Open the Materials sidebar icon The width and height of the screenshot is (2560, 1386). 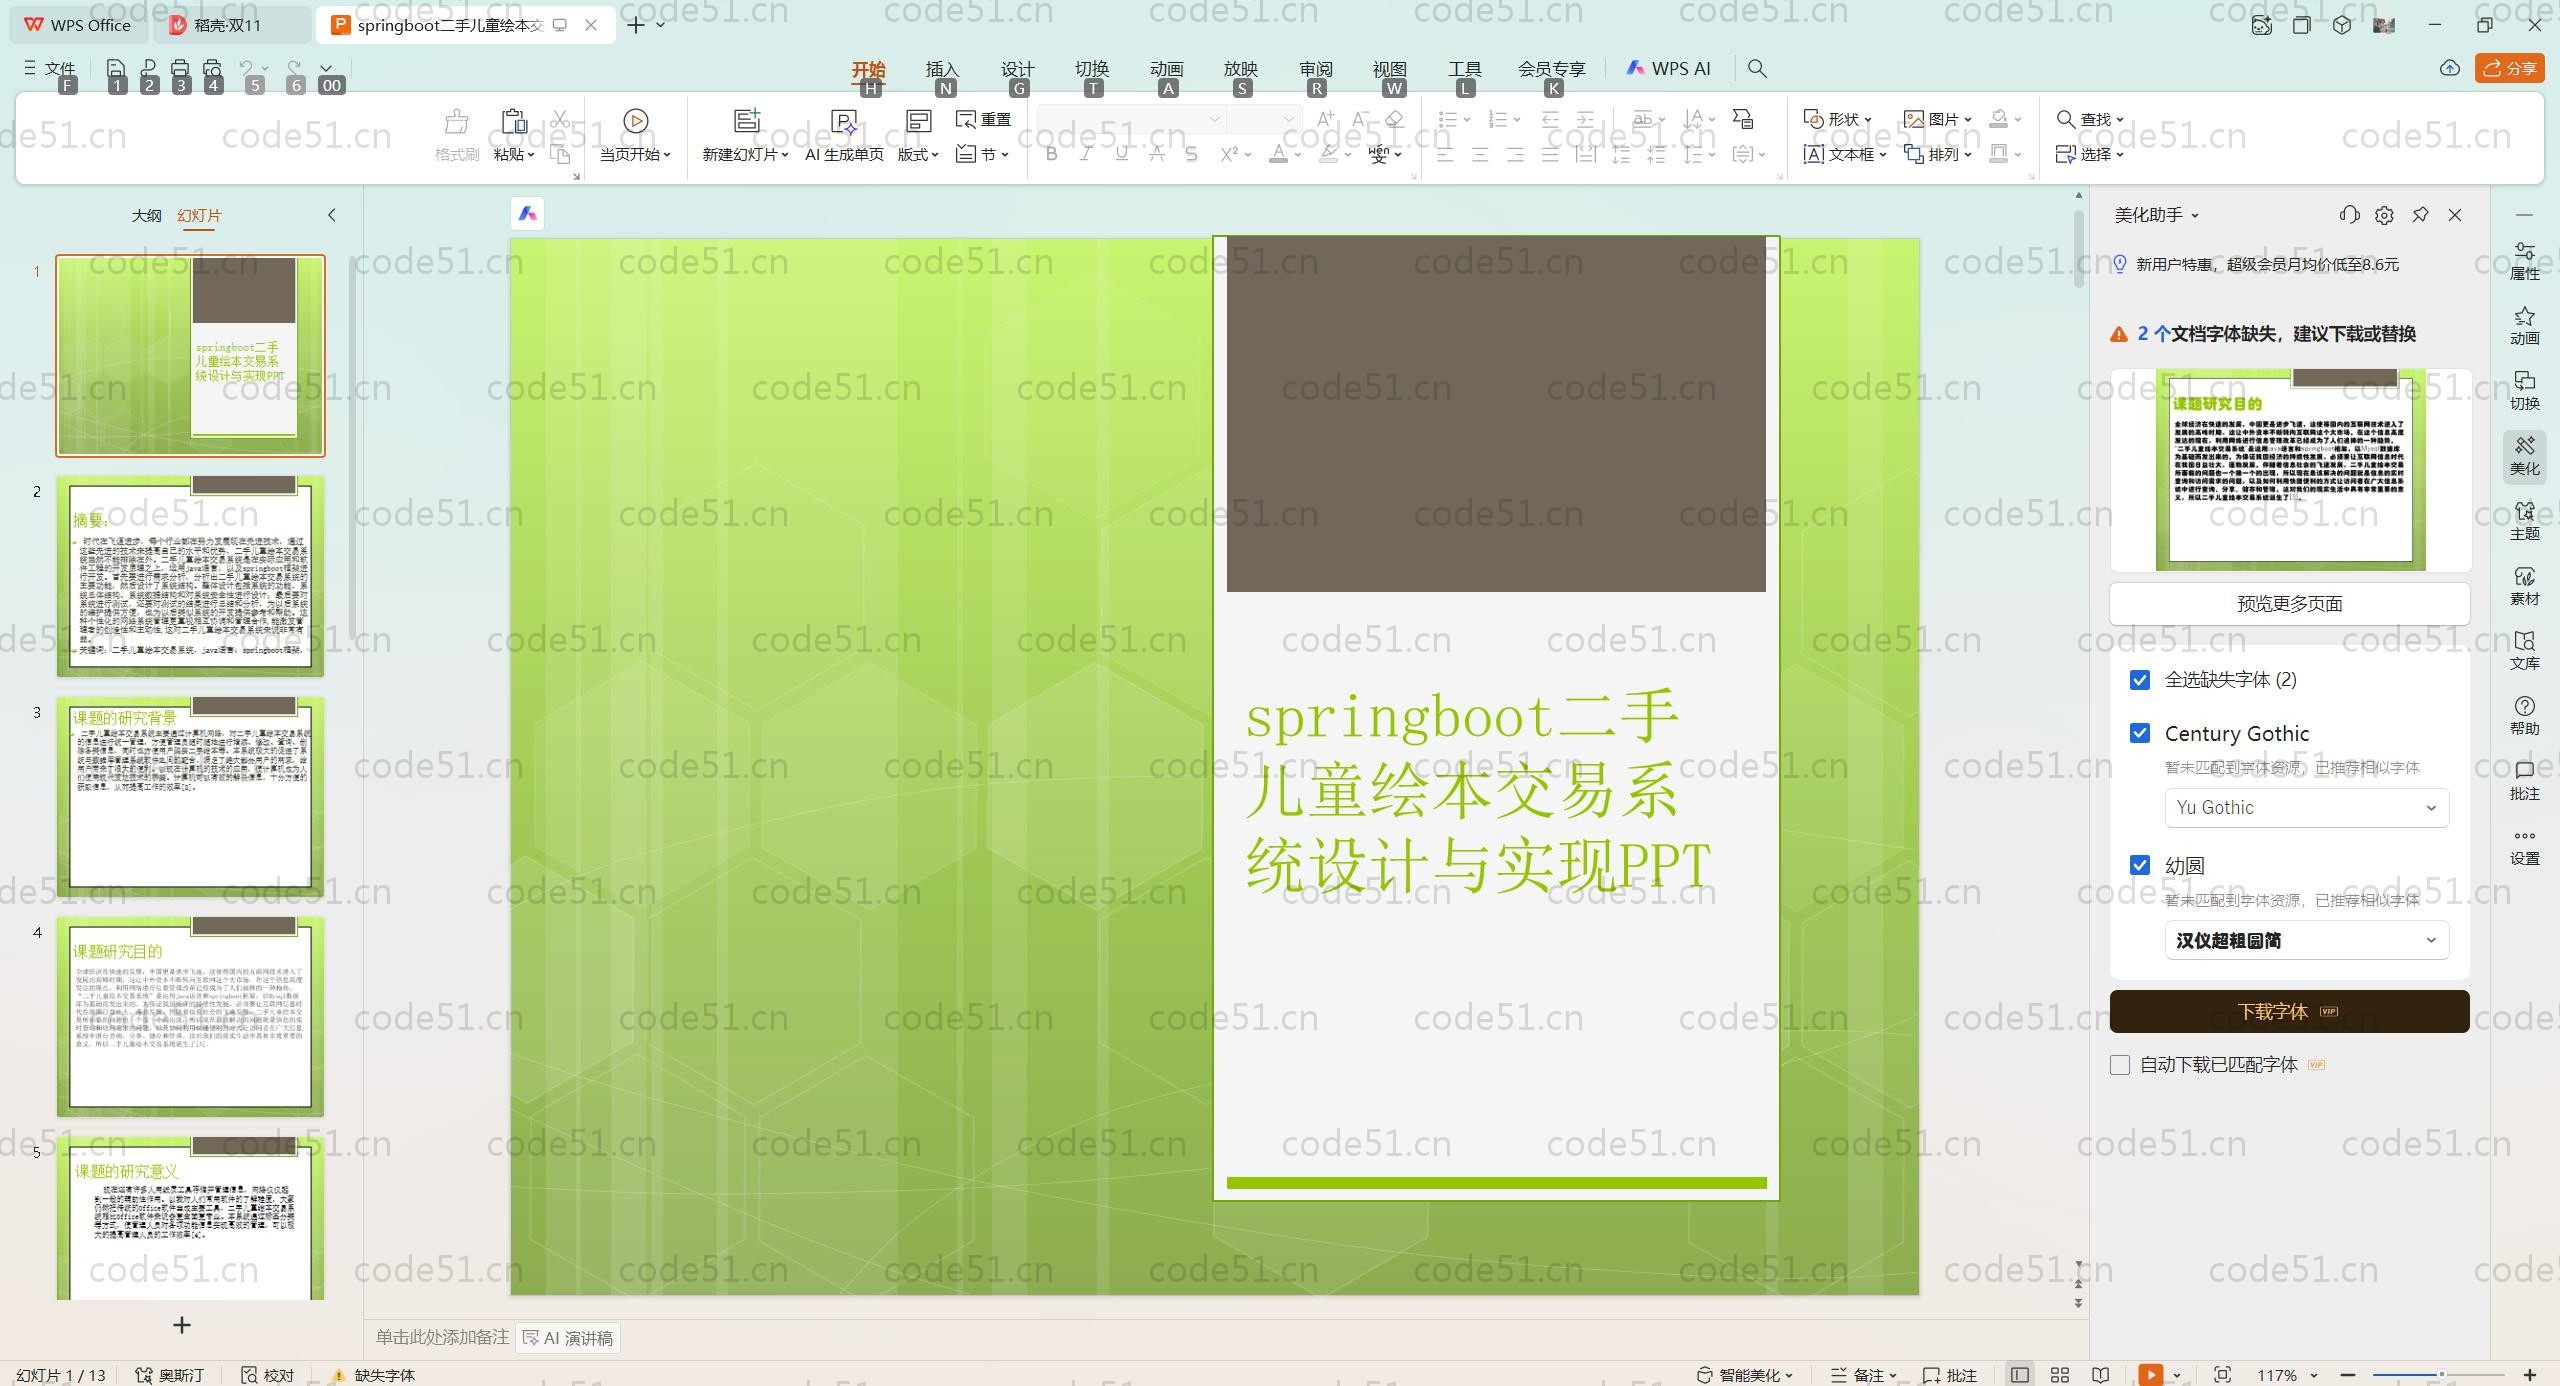coord(2524,585)
